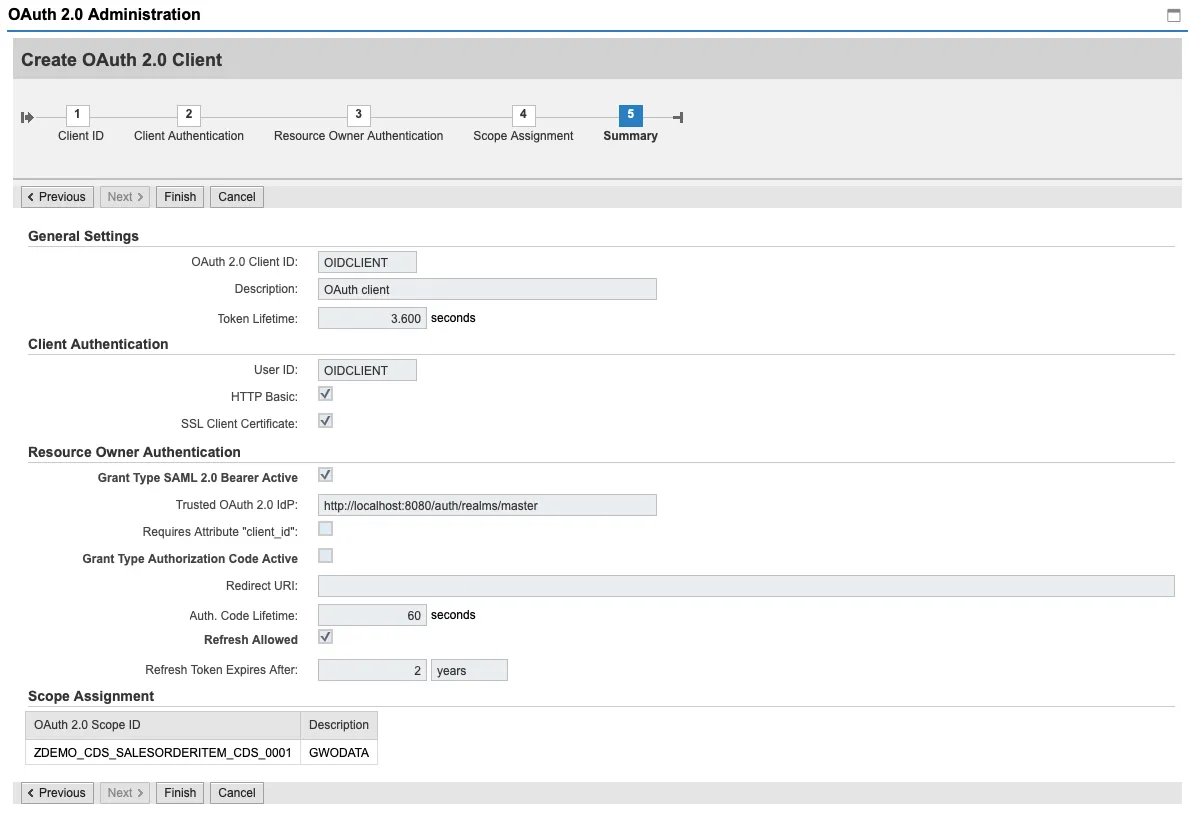The image size is (1189, 814).
Task: Open the refresh token years unit dropdown
Action: (x=469, y=670)
